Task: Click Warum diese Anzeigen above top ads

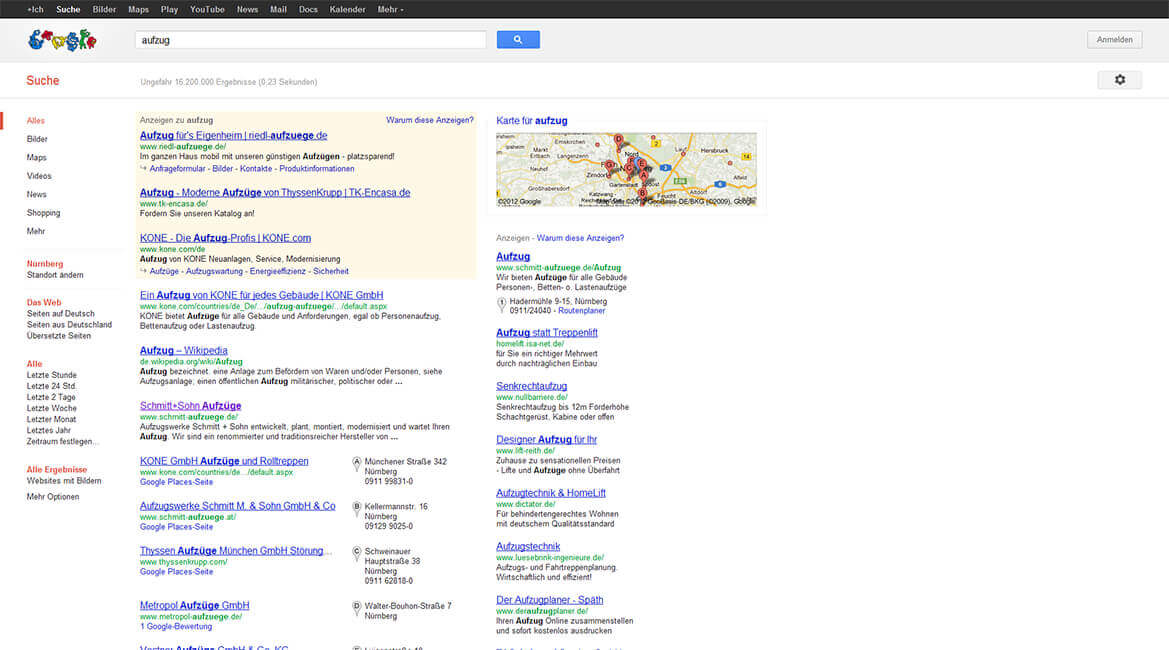Action: (x=429, y=120)
